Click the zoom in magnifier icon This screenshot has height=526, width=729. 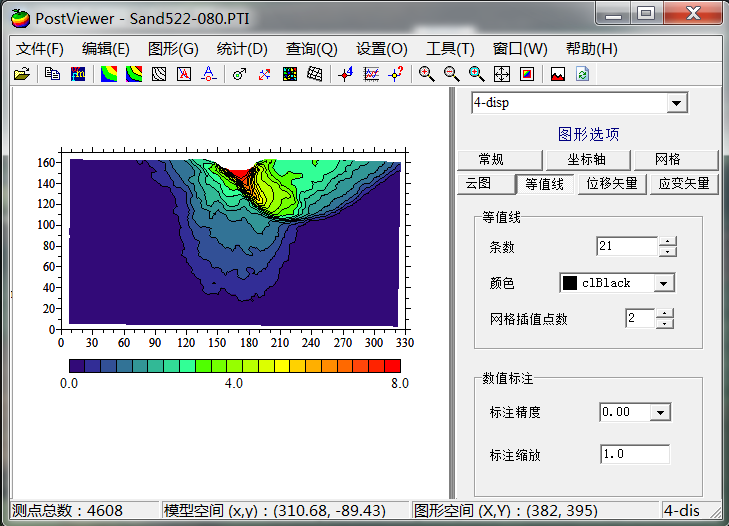coord(426,74)
